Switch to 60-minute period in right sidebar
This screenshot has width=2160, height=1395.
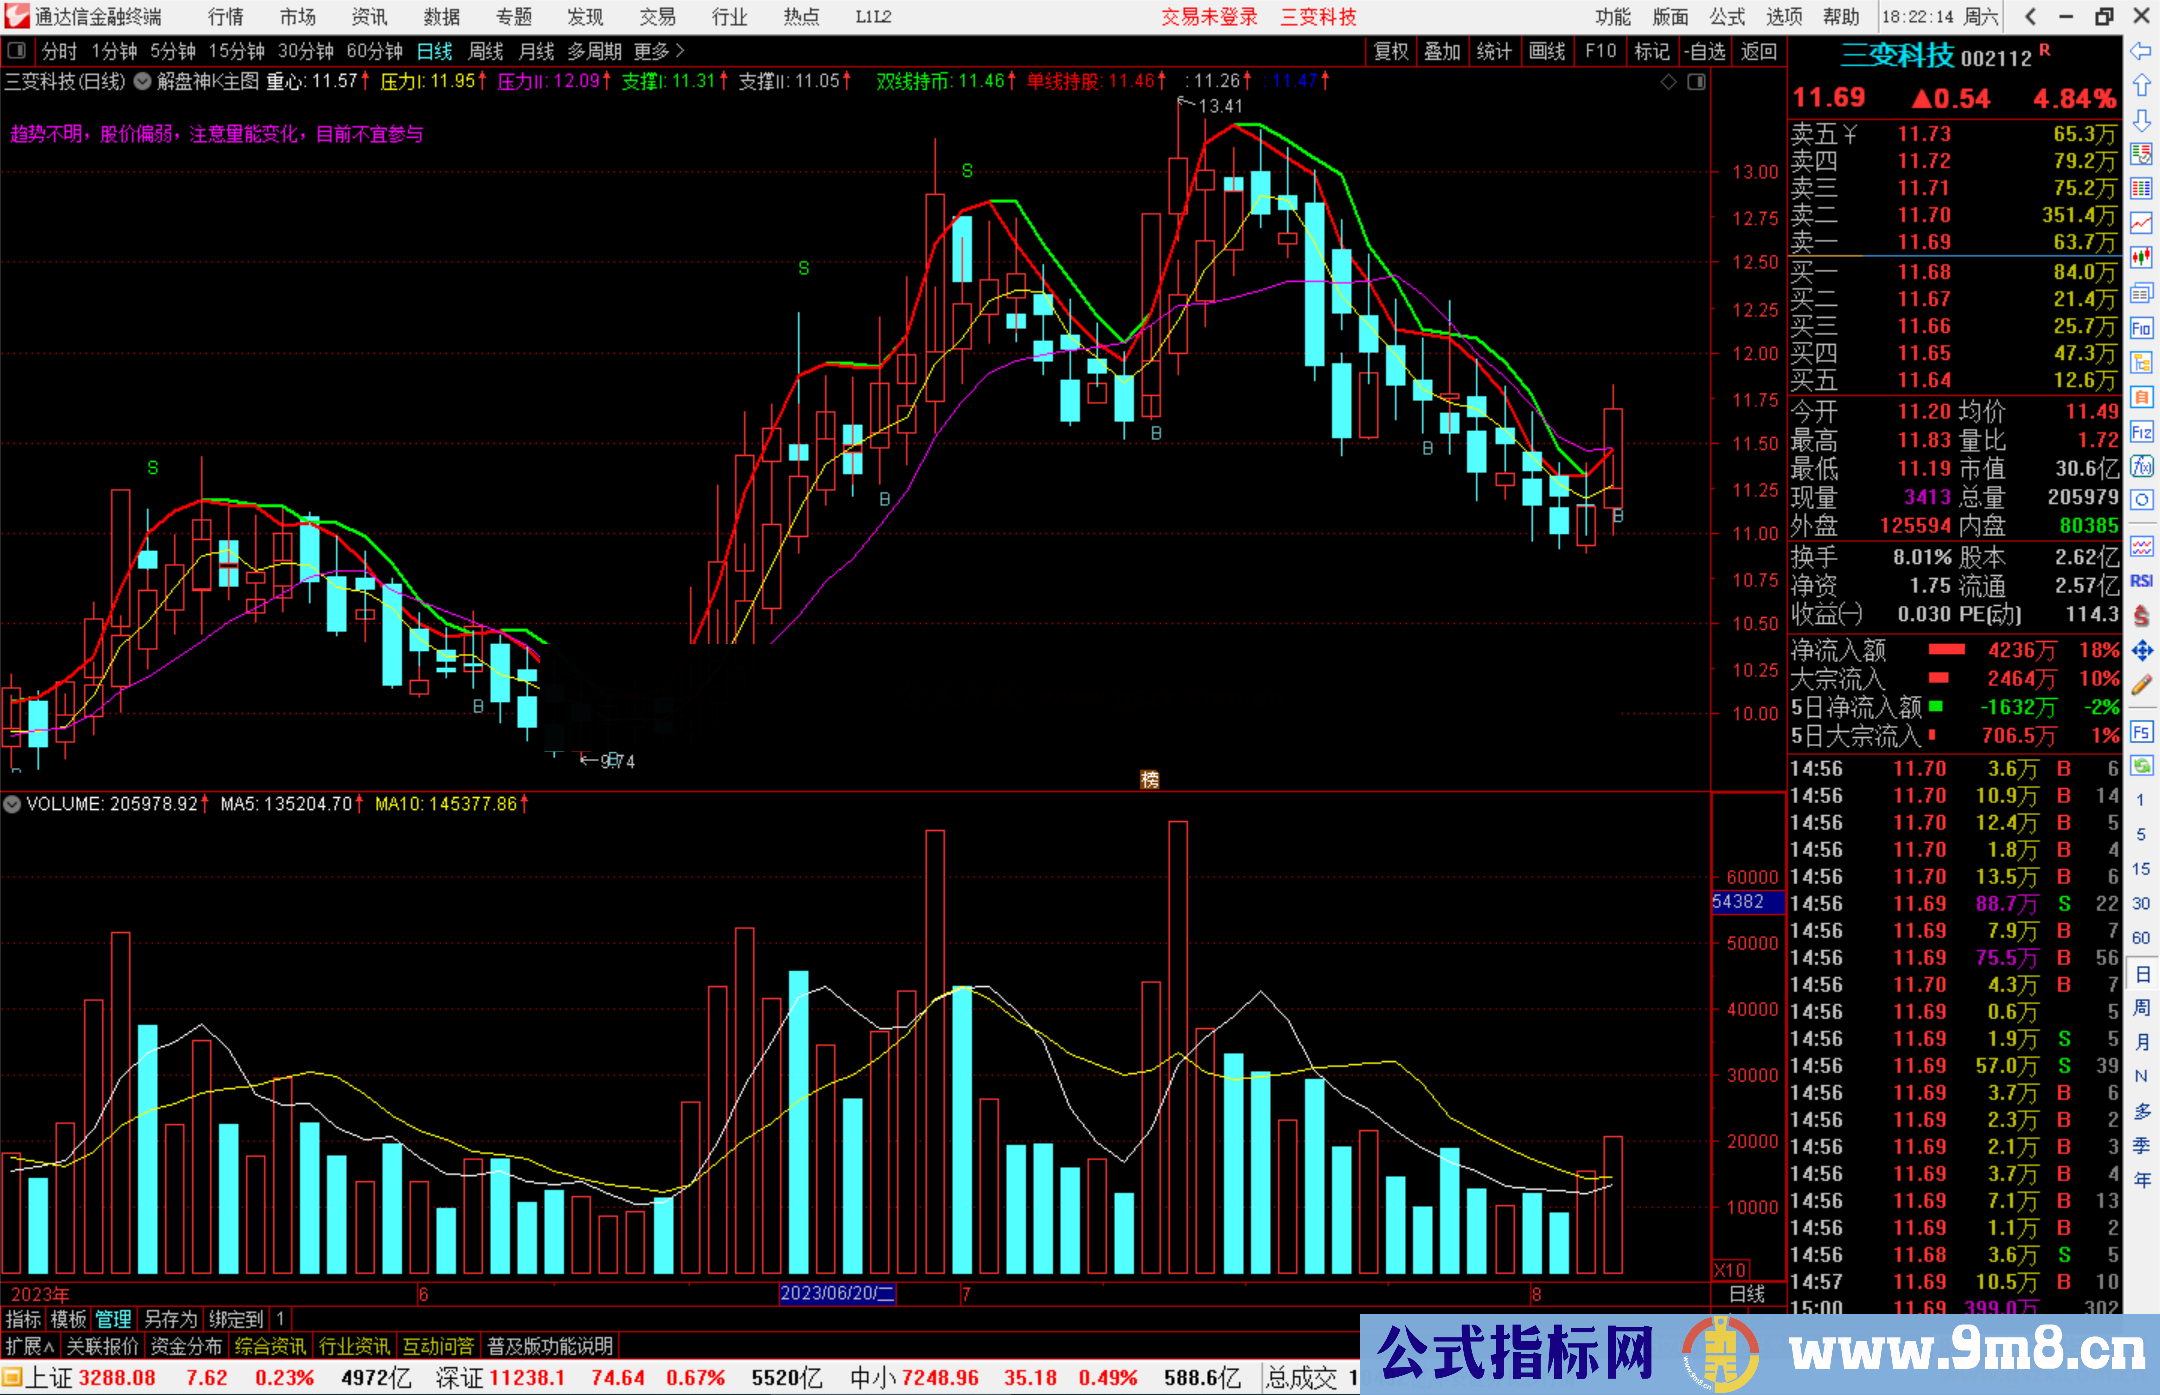(2140, 938)
